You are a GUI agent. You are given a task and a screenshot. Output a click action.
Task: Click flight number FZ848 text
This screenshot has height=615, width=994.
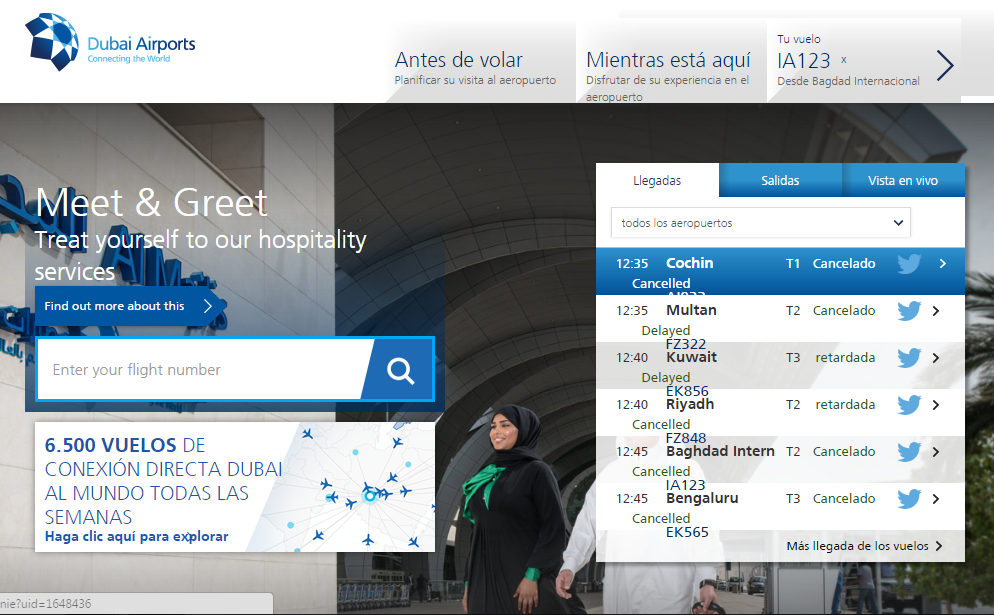[686, 438]
